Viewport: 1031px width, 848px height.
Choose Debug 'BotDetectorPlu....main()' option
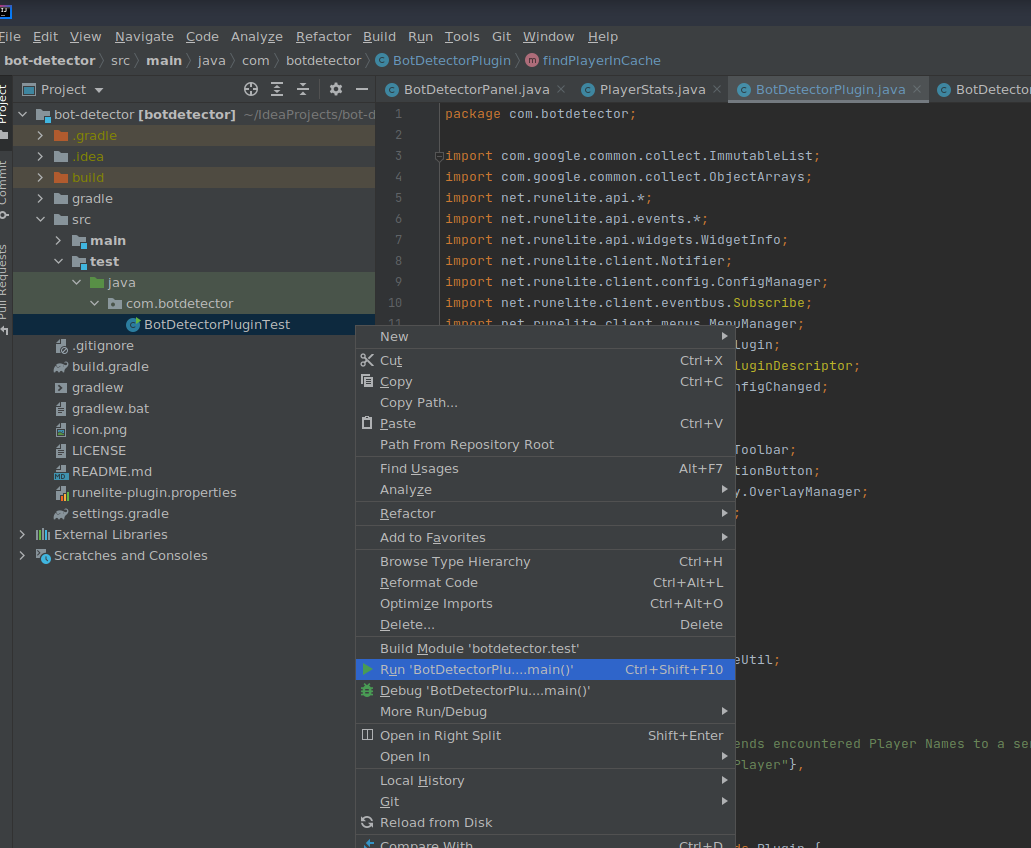[x=545, y=690]
